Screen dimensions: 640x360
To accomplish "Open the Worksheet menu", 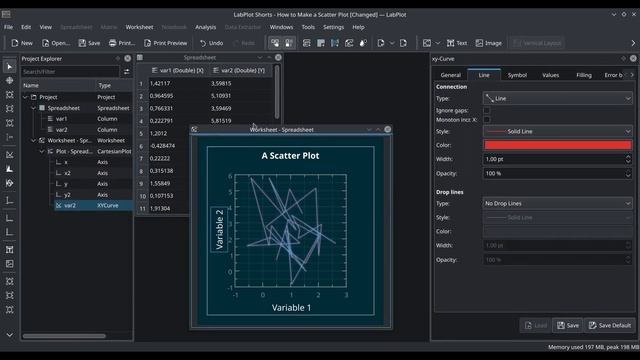I will pos(140,27).
